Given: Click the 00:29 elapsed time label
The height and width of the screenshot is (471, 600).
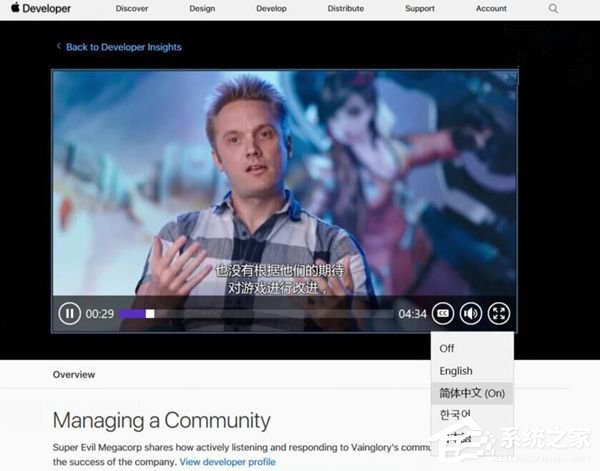Looking at the screenshot, I should pyautogui.click(x=99, y=314).
